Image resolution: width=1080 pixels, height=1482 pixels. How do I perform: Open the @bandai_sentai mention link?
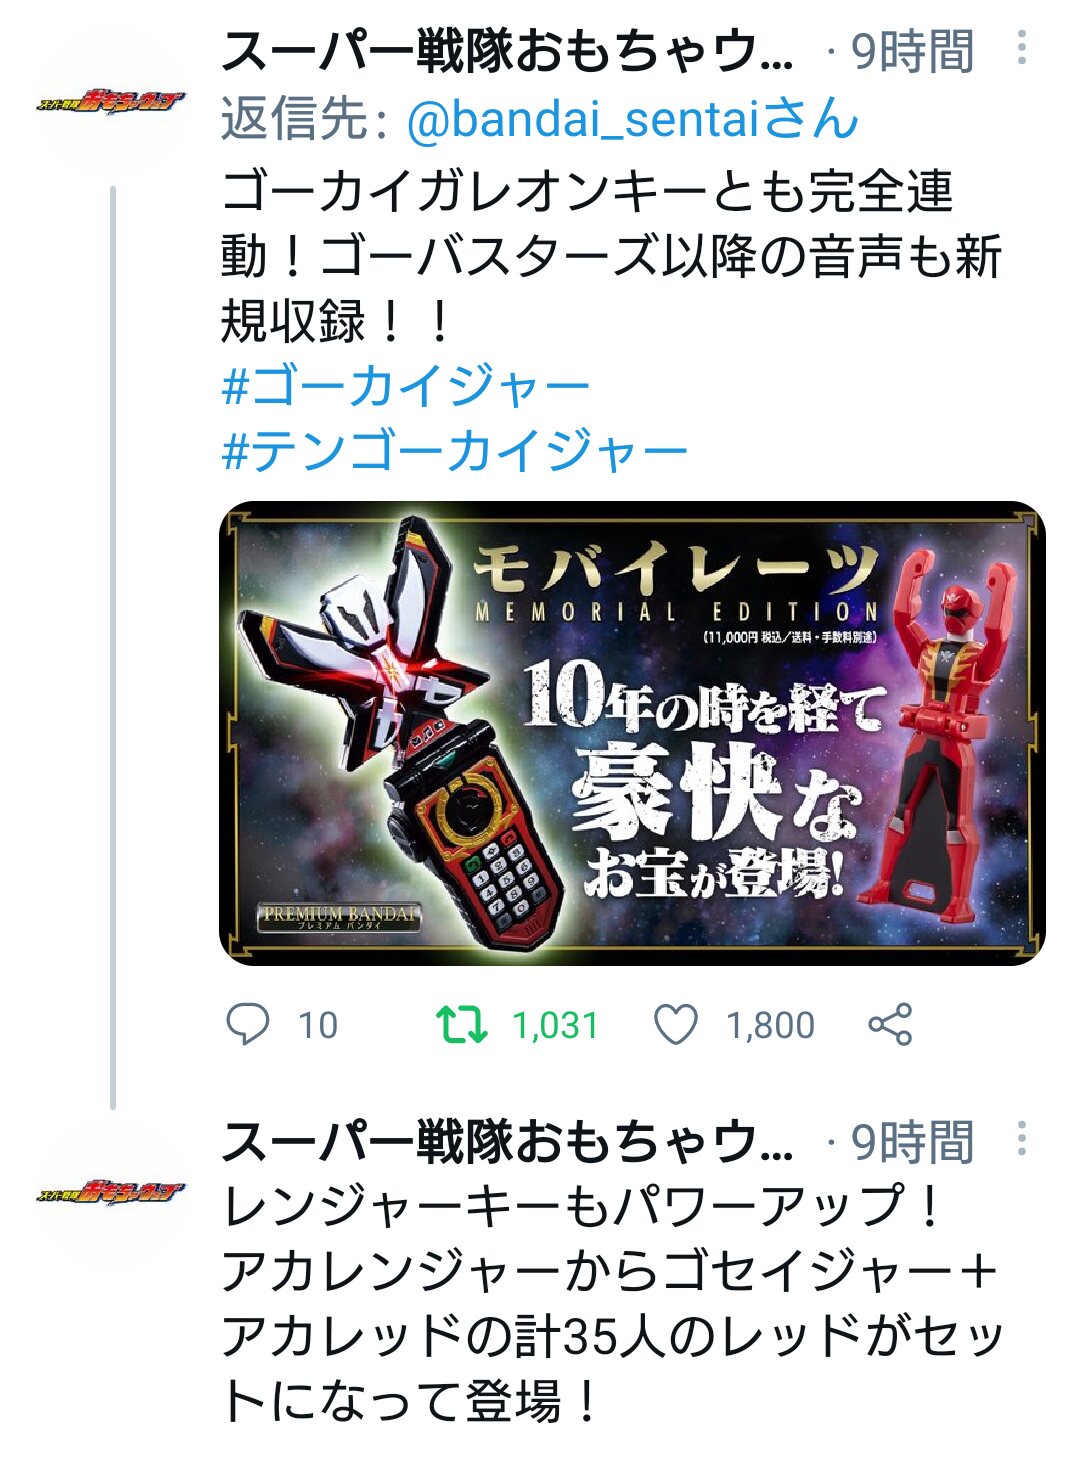(632, 119)
